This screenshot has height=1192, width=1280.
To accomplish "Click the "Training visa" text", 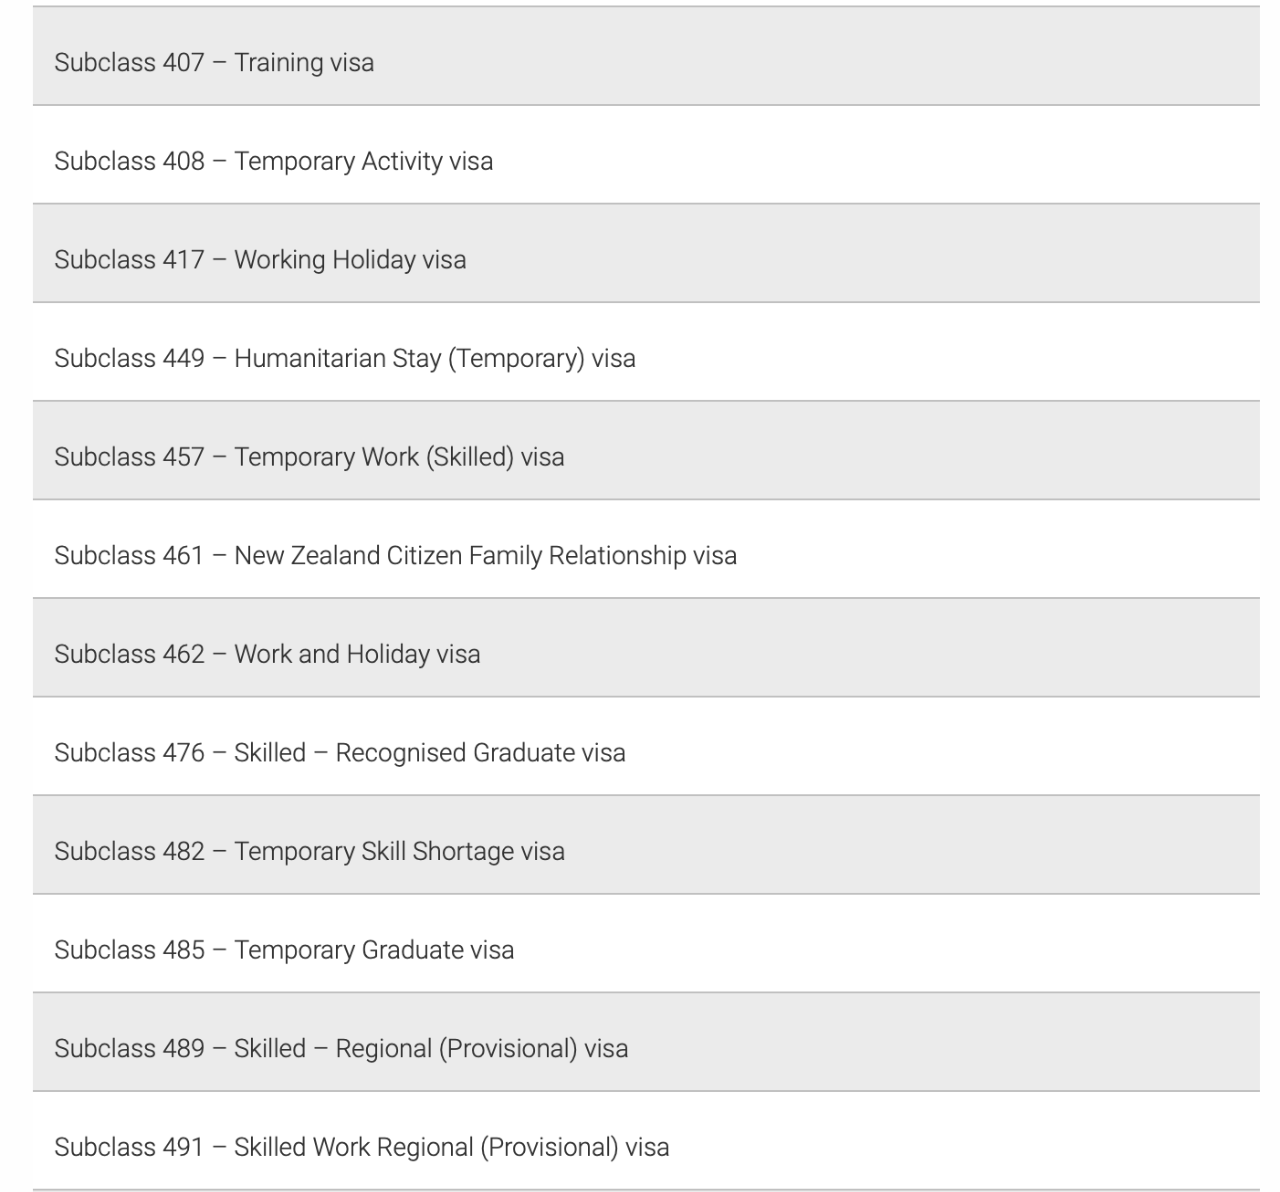I will (304, 62).
